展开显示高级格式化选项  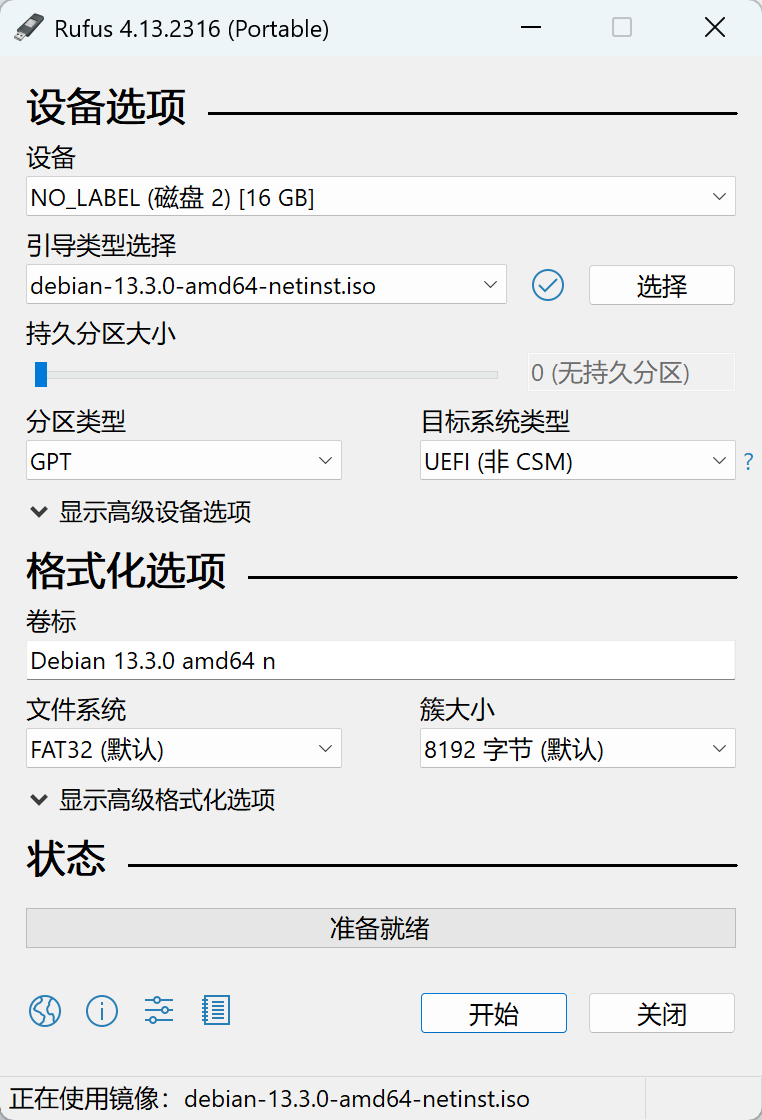152,800
